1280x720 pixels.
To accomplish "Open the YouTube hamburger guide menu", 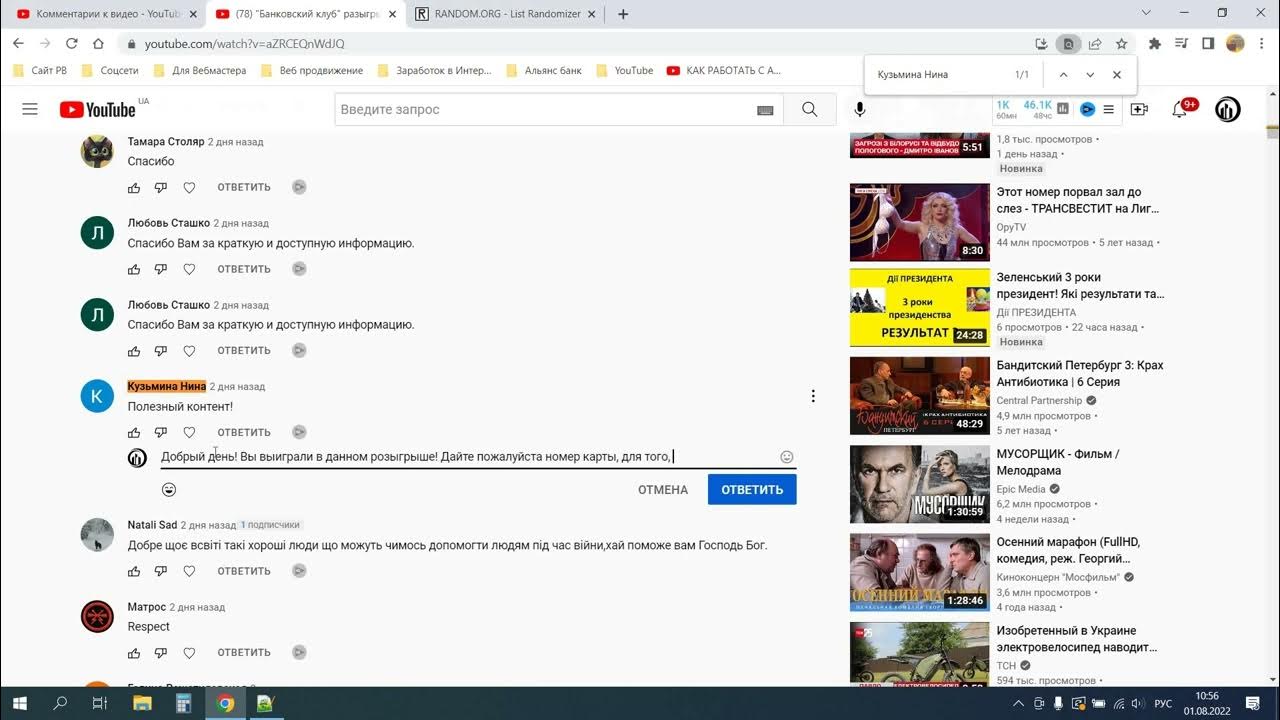I will click(x=30, y=109).
